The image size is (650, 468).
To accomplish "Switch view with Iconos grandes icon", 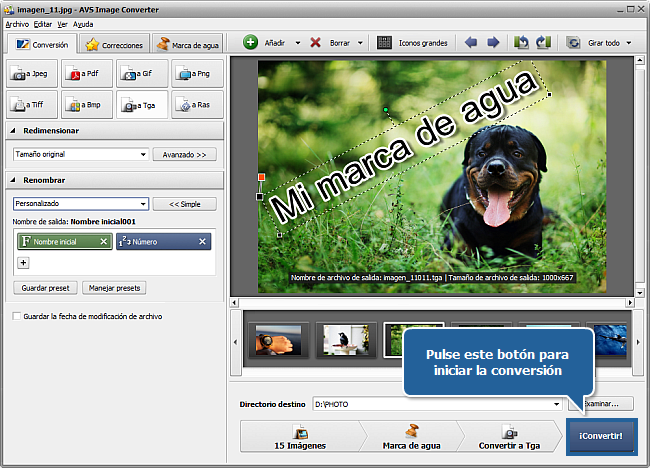I will click(384, 43).
